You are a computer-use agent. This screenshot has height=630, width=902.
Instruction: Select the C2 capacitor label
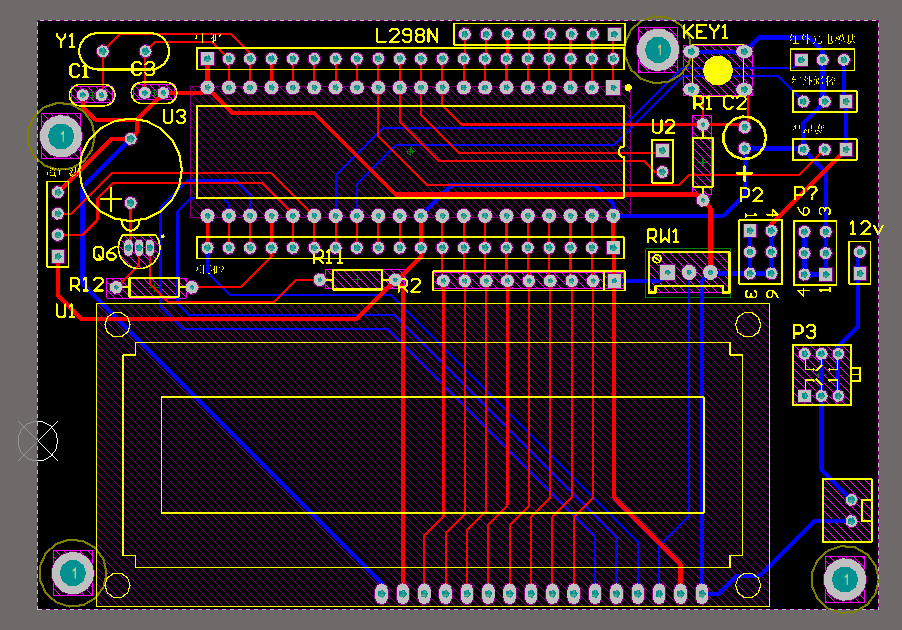point(735,104)
